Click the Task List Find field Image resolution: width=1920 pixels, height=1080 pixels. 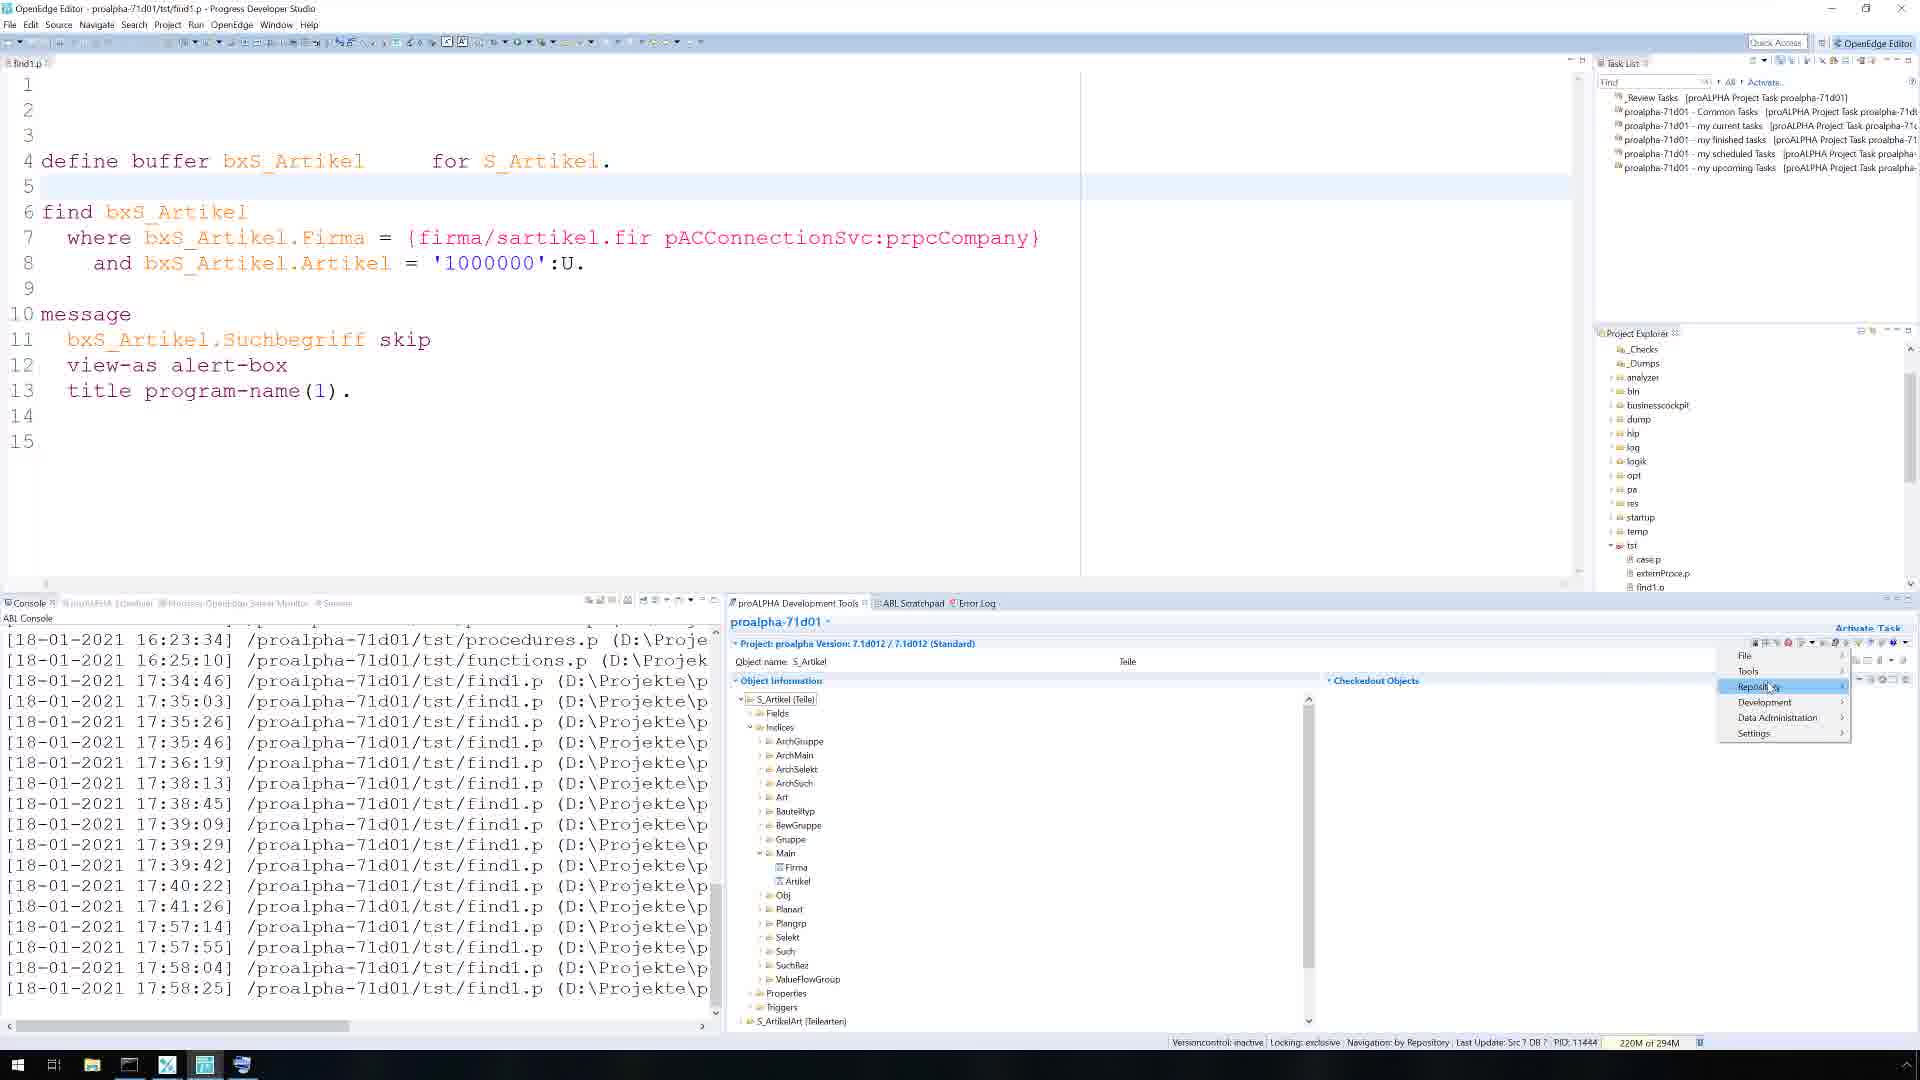coord(1654,82)
